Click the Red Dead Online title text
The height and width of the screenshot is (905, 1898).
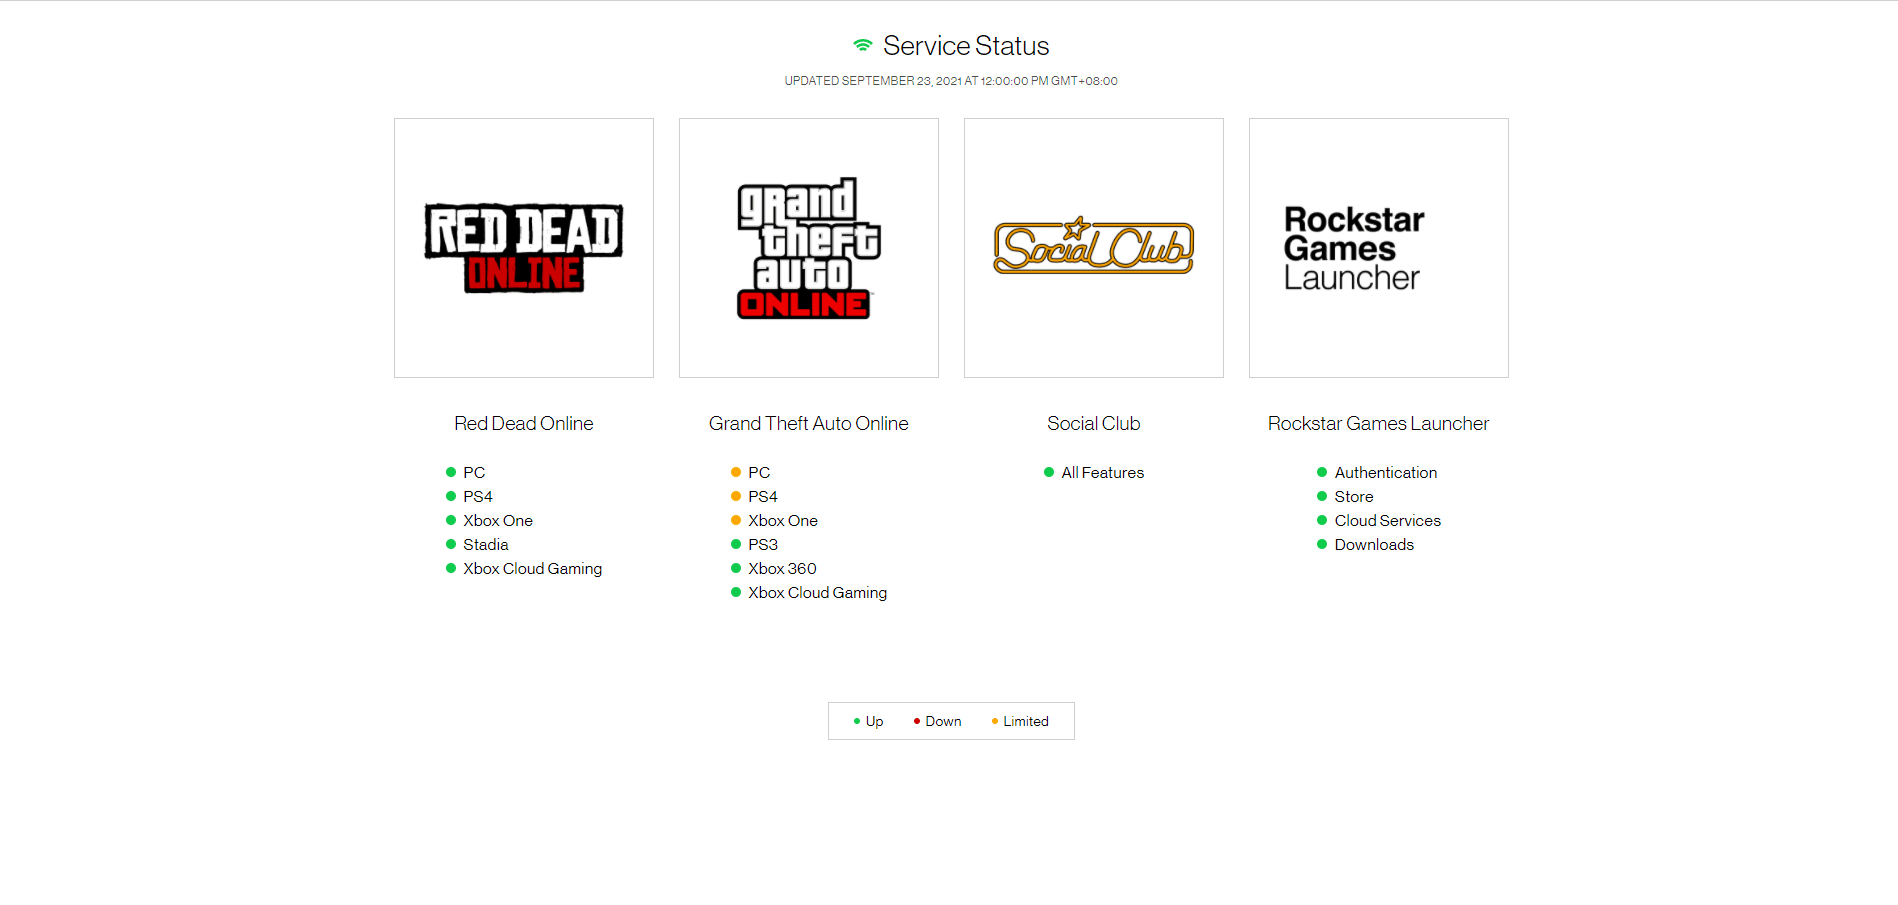coord(524,423)
